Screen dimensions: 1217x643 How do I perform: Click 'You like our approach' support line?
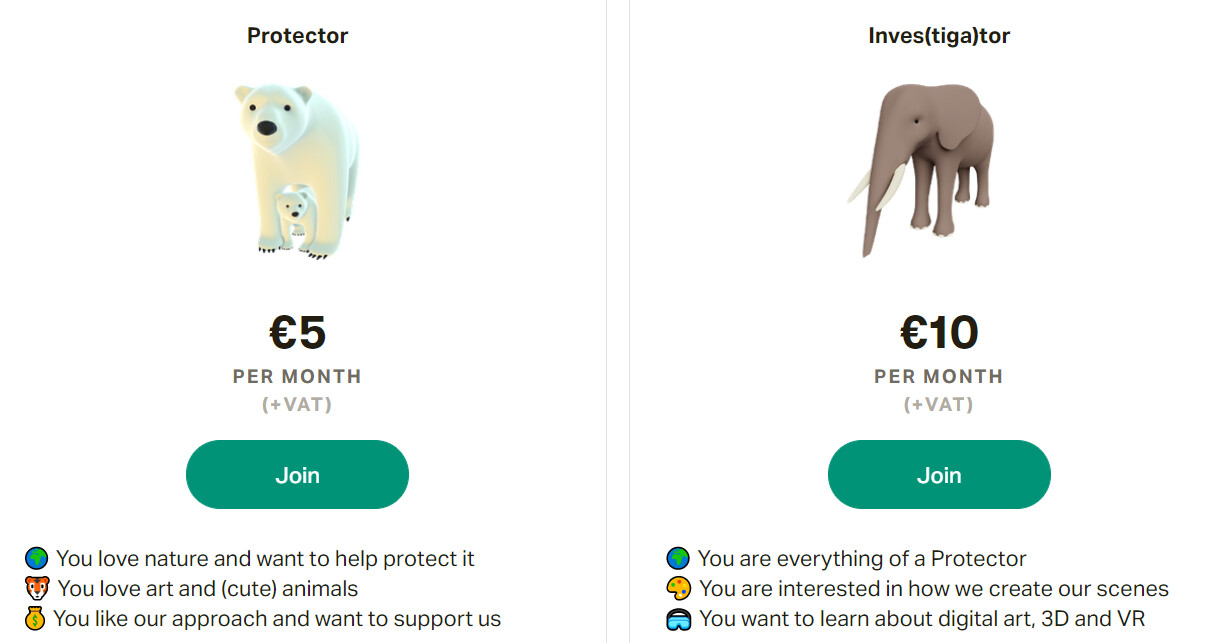point(277,619)
